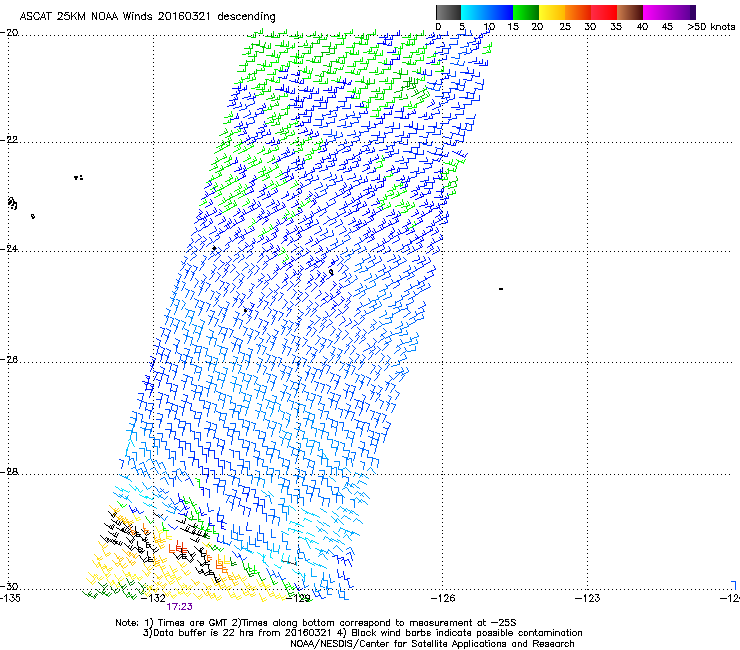Click the -20 latitude axis label

tap(9, 33)
